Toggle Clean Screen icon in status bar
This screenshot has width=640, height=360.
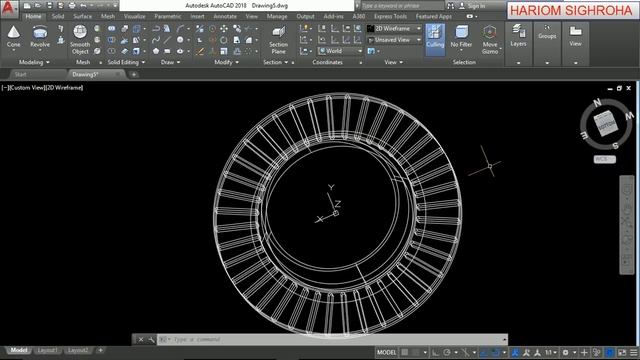pos(622,352)
